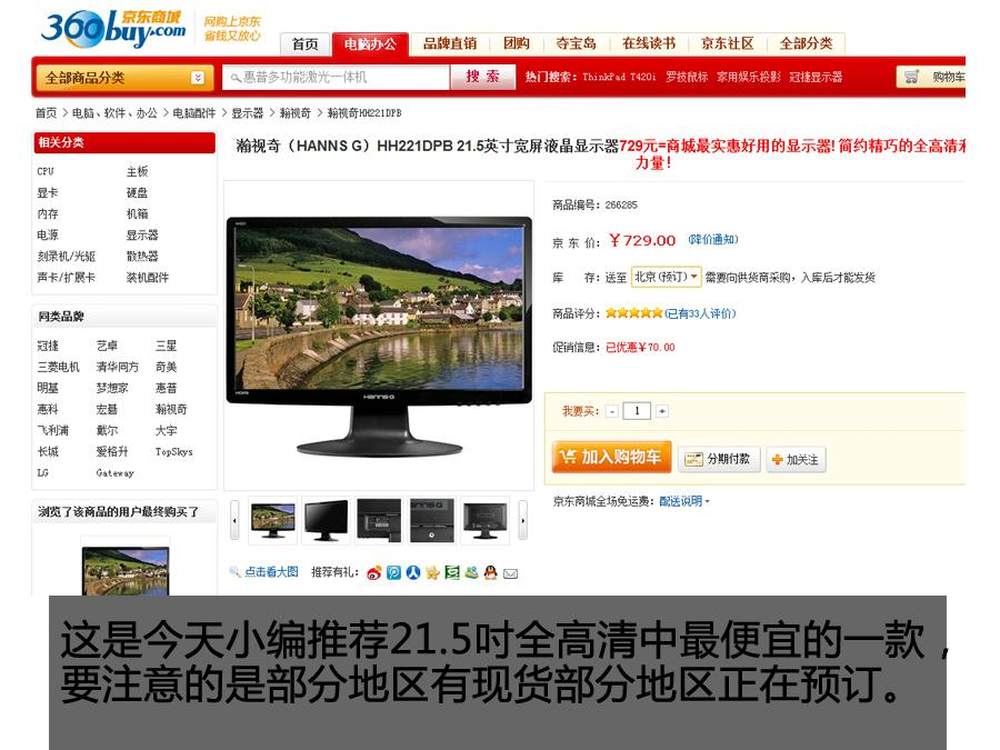
Task: Share to Qzone yellow star icon
Action: [x=432, y=573]
